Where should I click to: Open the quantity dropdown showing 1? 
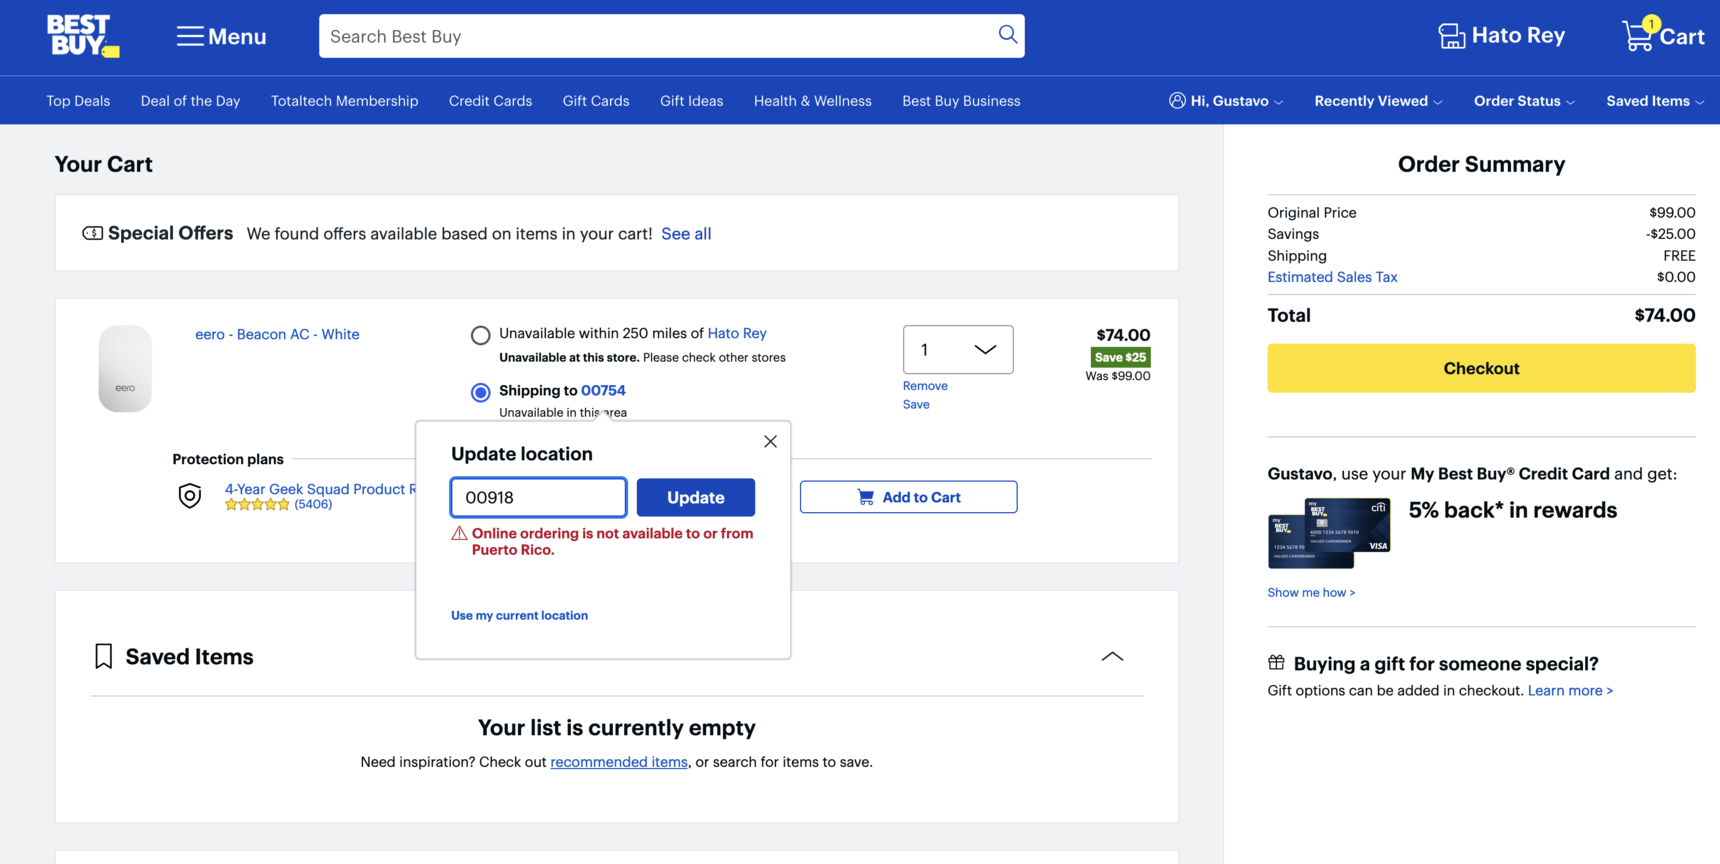click(x=958, y=349)
